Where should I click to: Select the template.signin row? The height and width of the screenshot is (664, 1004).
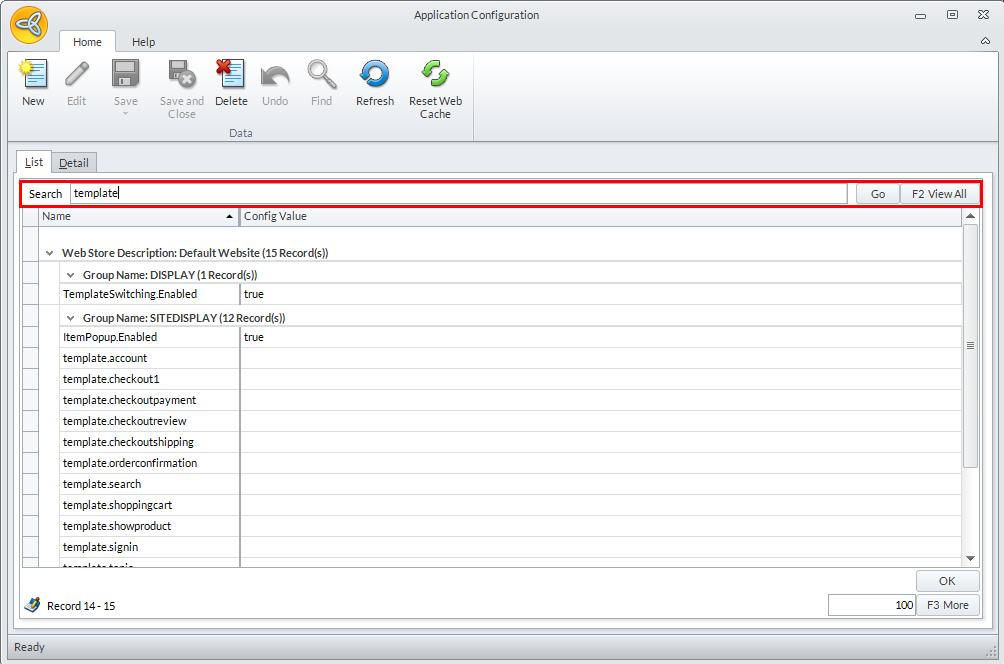click(510, 547)
